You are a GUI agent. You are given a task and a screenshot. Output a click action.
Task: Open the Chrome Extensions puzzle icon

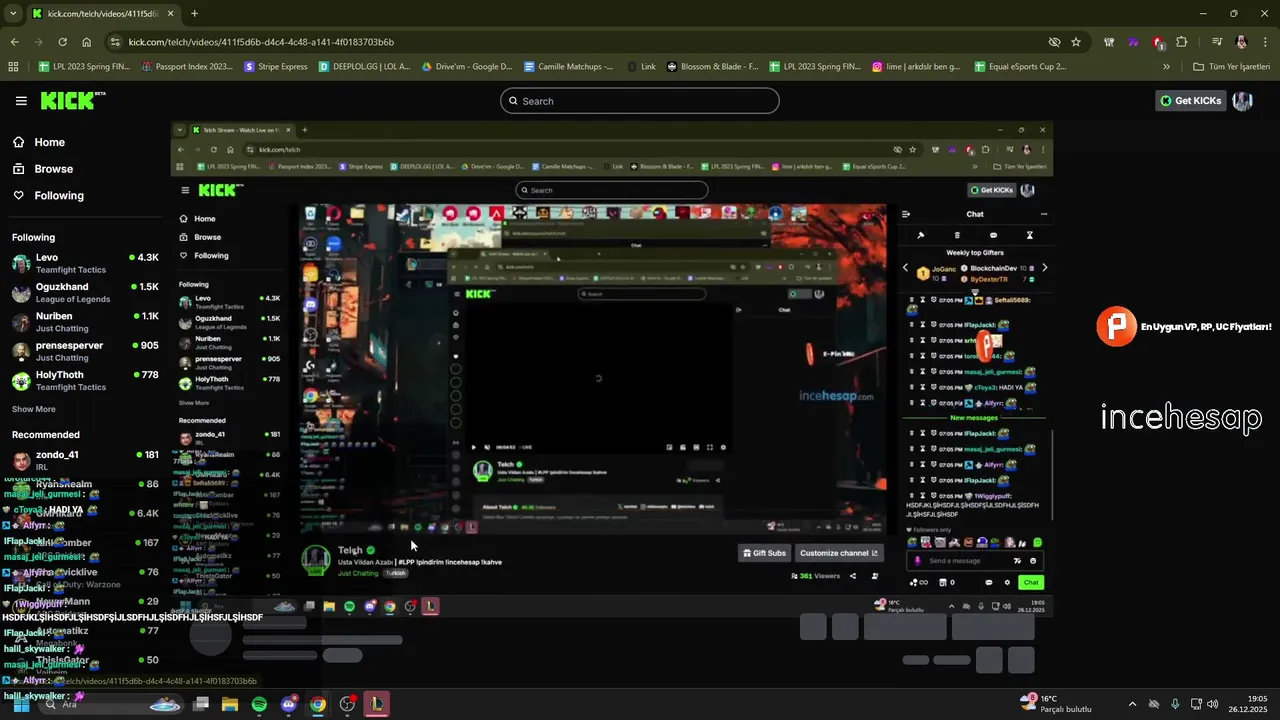tap(1182, 42)
